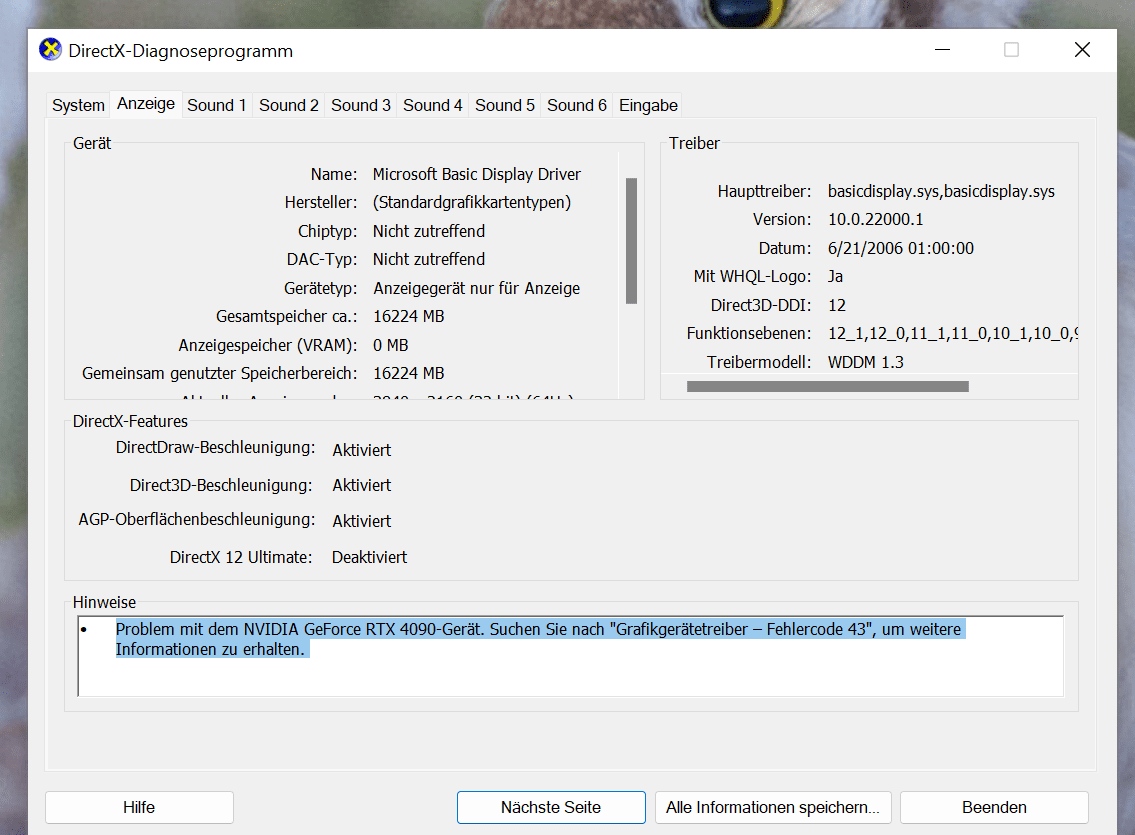Click the driver version "10.0.22000.1"

pyautogui.click(x=876, y=220)
